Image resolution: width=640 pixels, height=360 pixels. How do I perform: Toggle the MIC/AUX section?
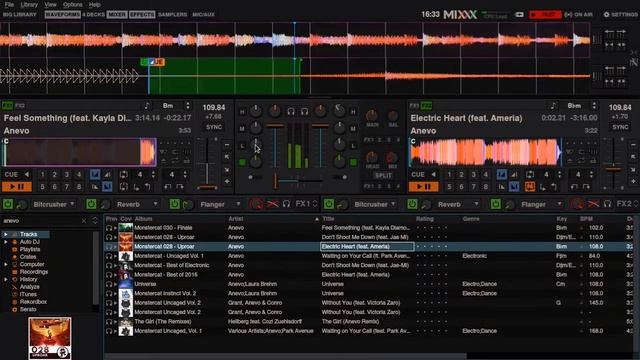(203, 14)
